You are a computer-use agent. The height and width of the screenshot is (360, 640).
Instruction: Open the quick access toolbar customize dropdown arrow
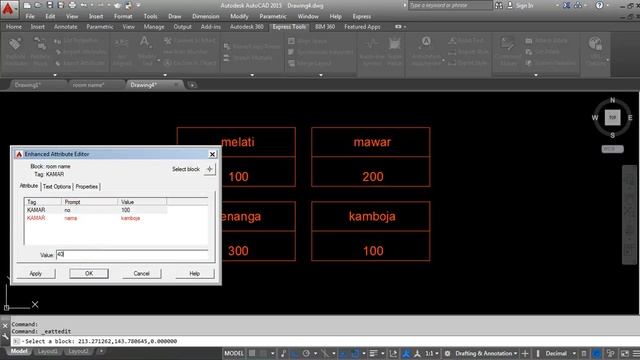point(138,5)
